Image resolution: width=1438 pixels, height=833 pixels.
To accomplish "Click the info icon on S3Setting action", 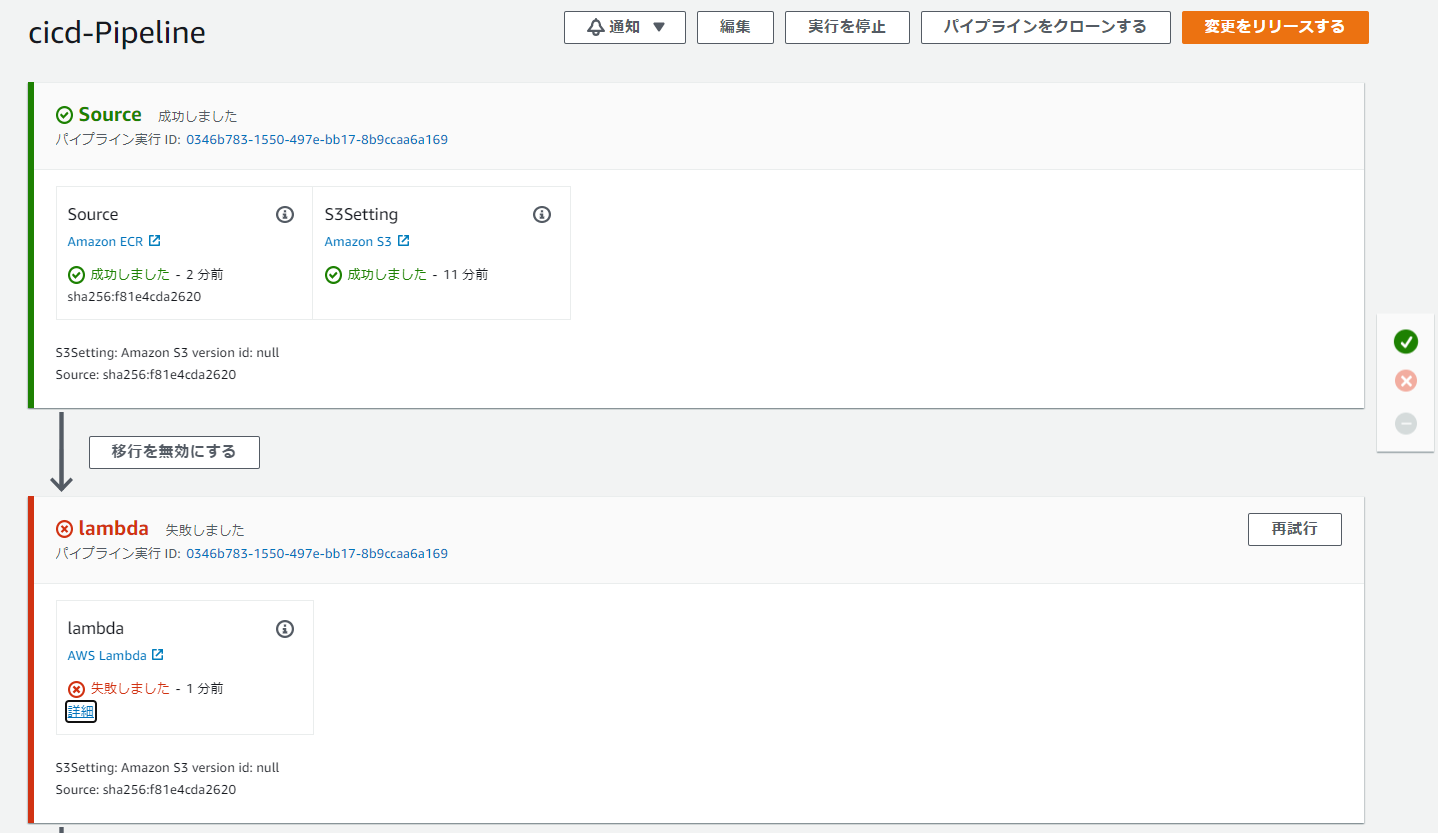I will pyautogui.click(x=542, y=214).
